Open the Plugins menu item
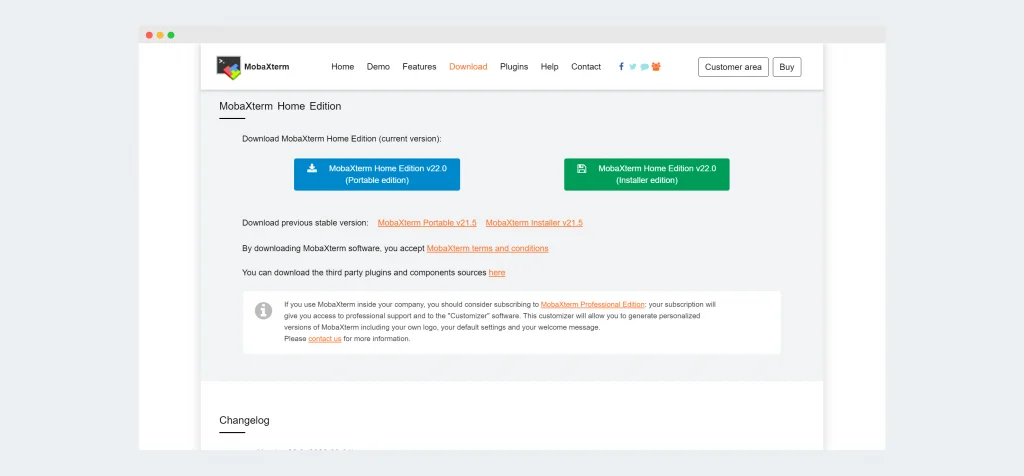The height and width of the screenshot is (476, 1024). pos(514,67)
